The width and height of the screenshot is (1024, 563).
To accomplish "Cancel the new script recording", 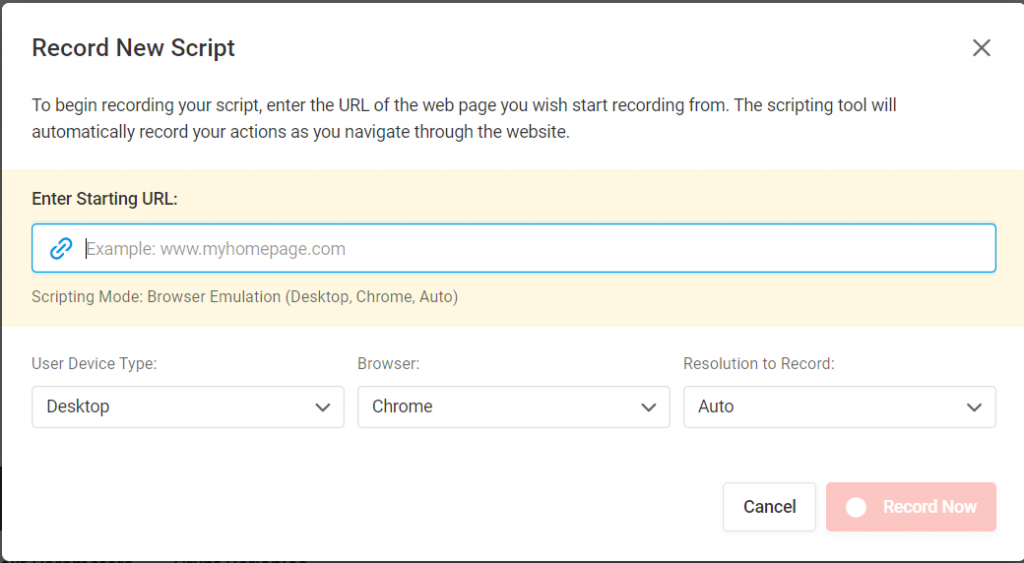I will (769, 507).
